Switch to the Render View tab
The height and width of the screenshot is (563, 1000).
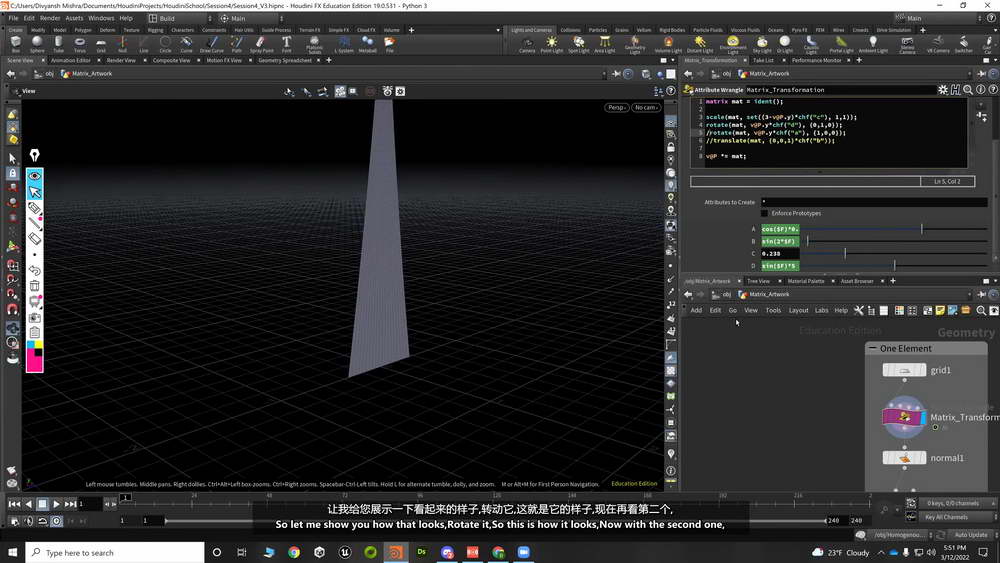coord(121,61)
